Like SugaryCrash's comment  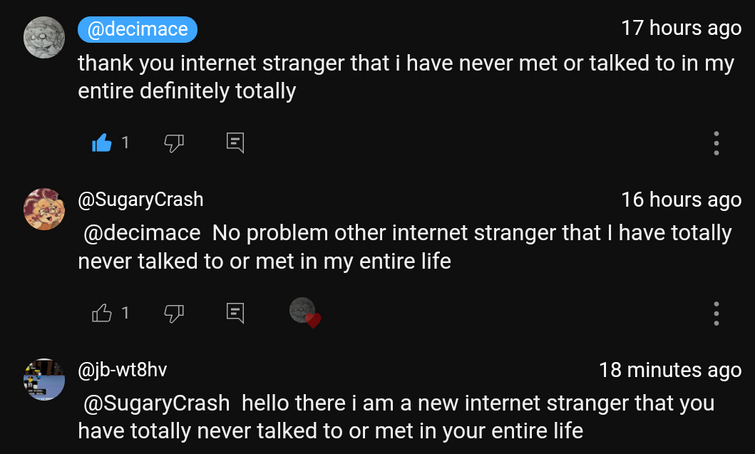[x=101, y=313]
